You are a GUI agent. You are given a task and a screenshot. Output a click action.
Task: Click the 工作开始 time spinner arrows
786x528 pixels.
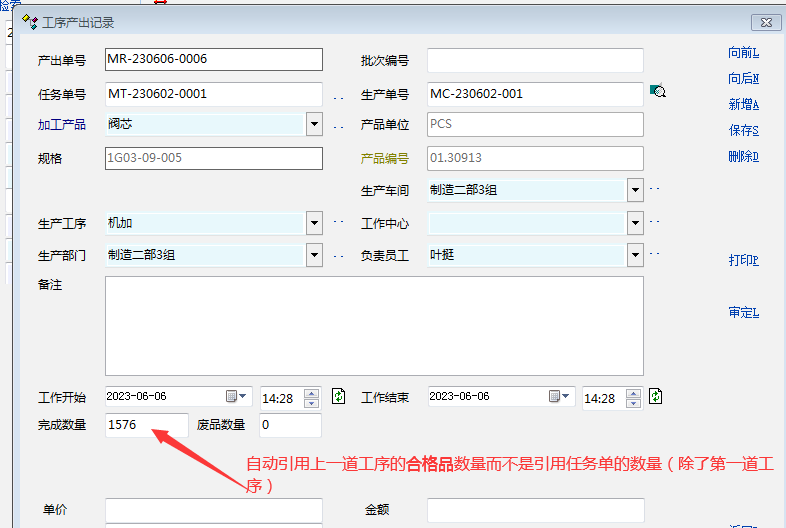click(311, 397)
